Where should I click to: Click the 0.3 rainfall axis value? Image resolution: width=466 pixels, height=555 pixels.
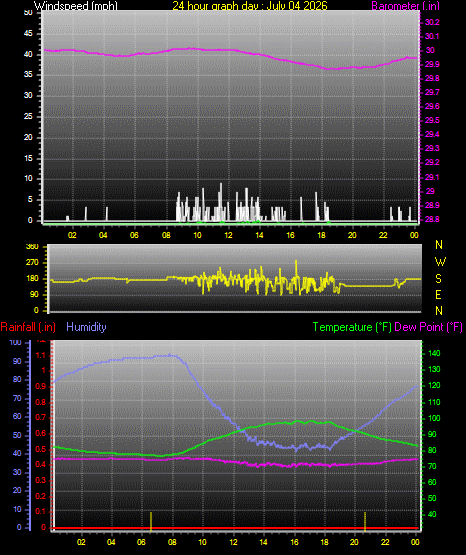tap(41, 481)
